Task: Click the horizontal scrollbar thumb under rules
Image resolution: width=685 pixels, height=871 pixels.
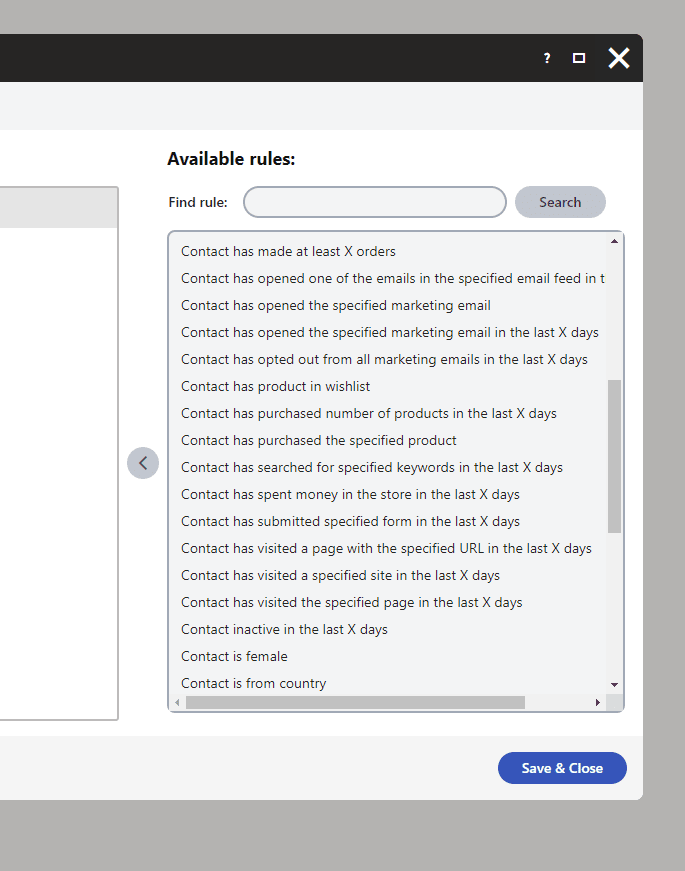Action: tap(356, 703)
